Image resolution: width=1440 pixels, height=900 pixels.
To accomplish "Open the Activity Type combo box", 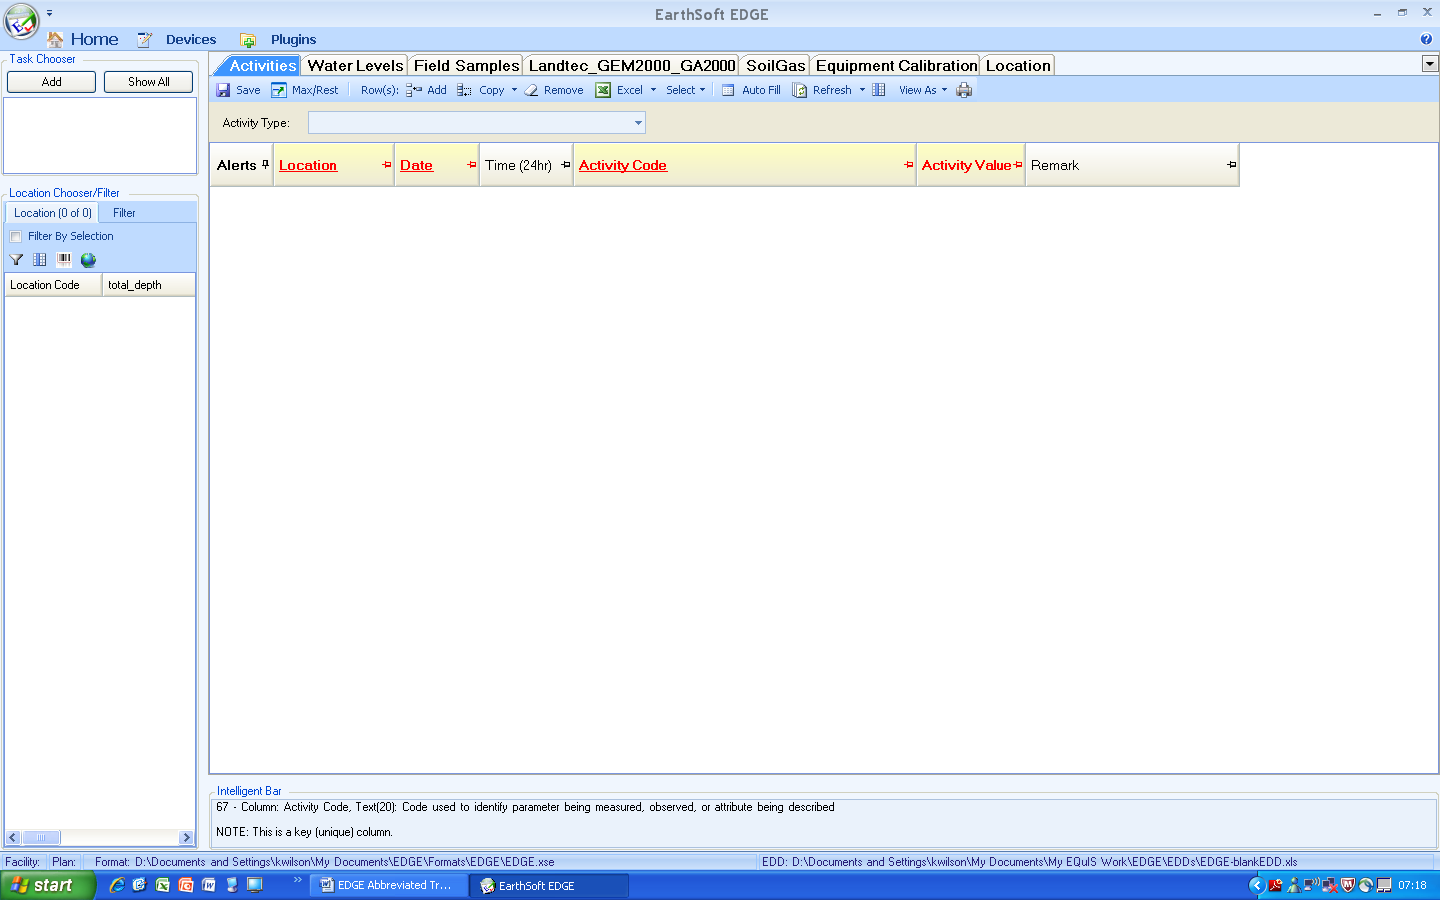I will [x=477, y=123].
